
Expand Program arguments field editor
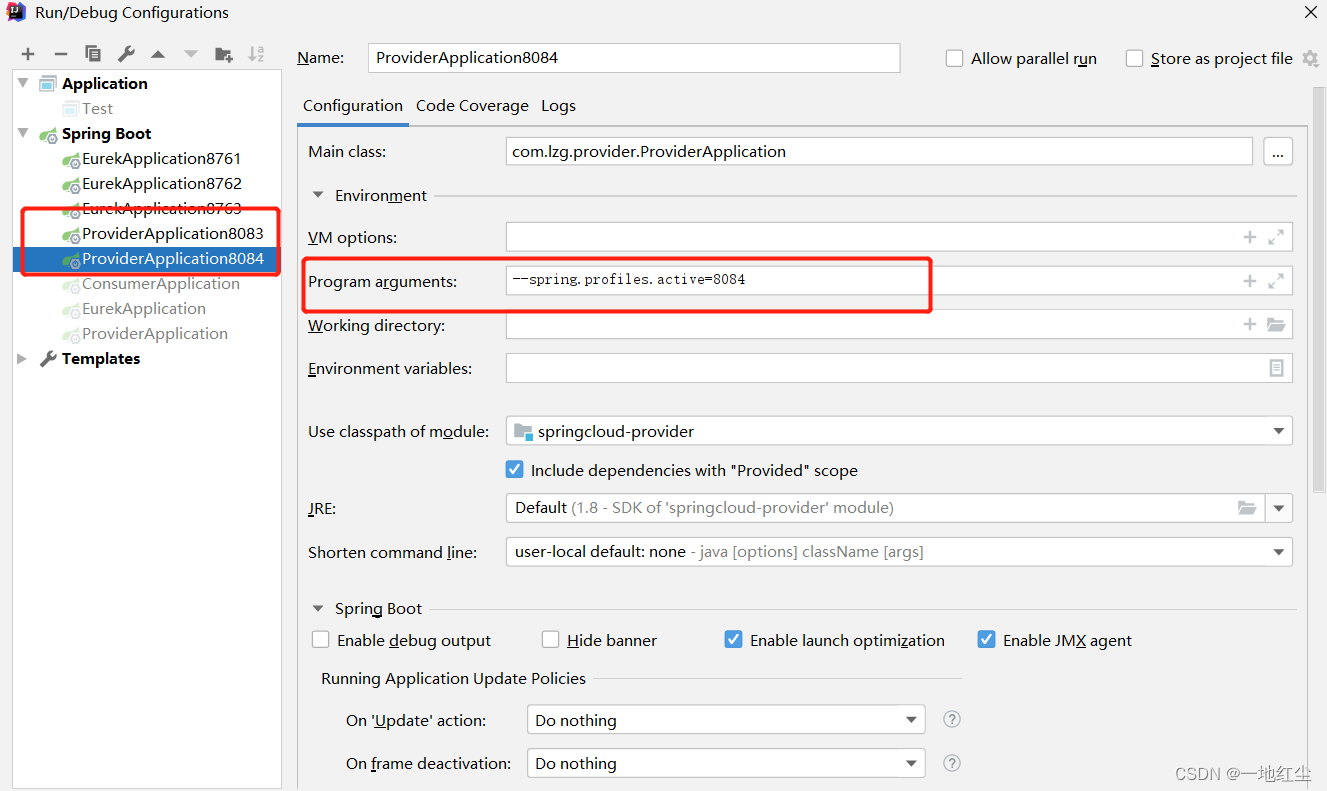pyautogui.click(x=1276, y=281)
